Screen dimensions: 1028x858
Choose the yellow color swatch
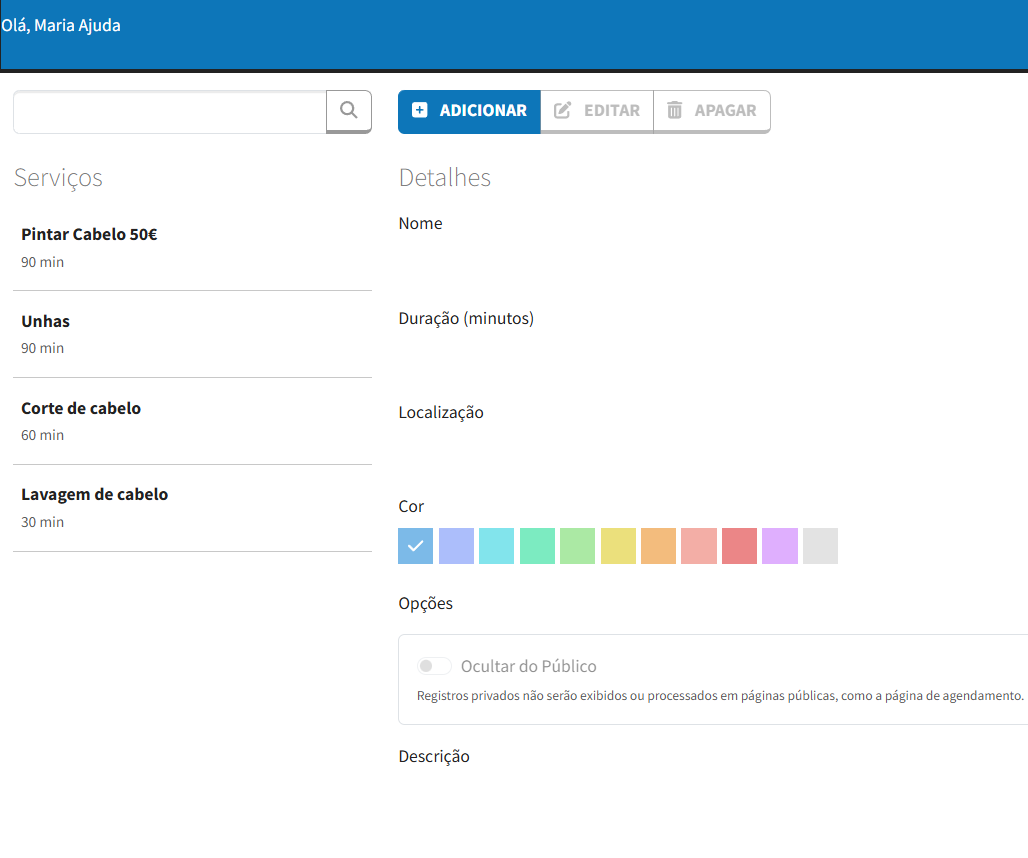click(x=618, y=546)
